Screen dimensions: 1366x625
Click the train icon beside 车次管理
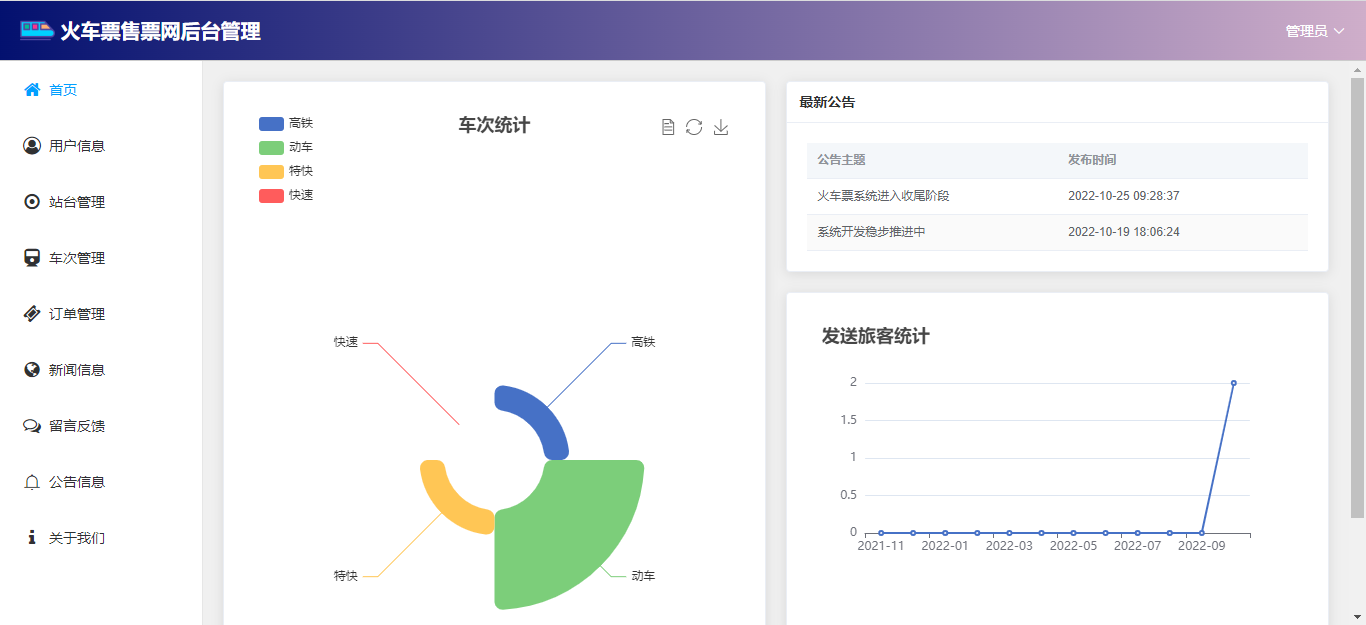(32, 258)
